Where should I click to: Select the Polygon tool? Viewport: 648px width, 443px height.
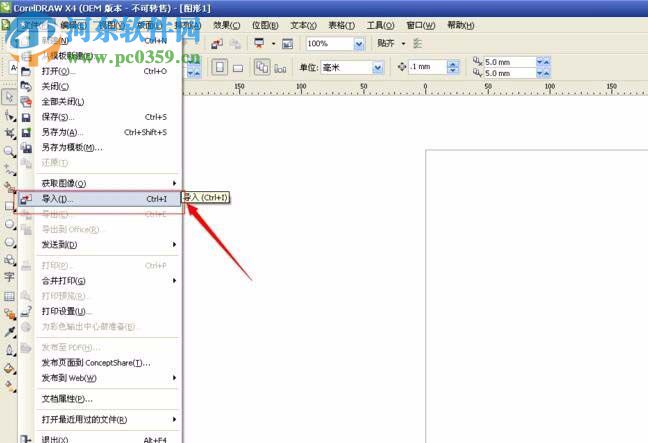(9, 242)
